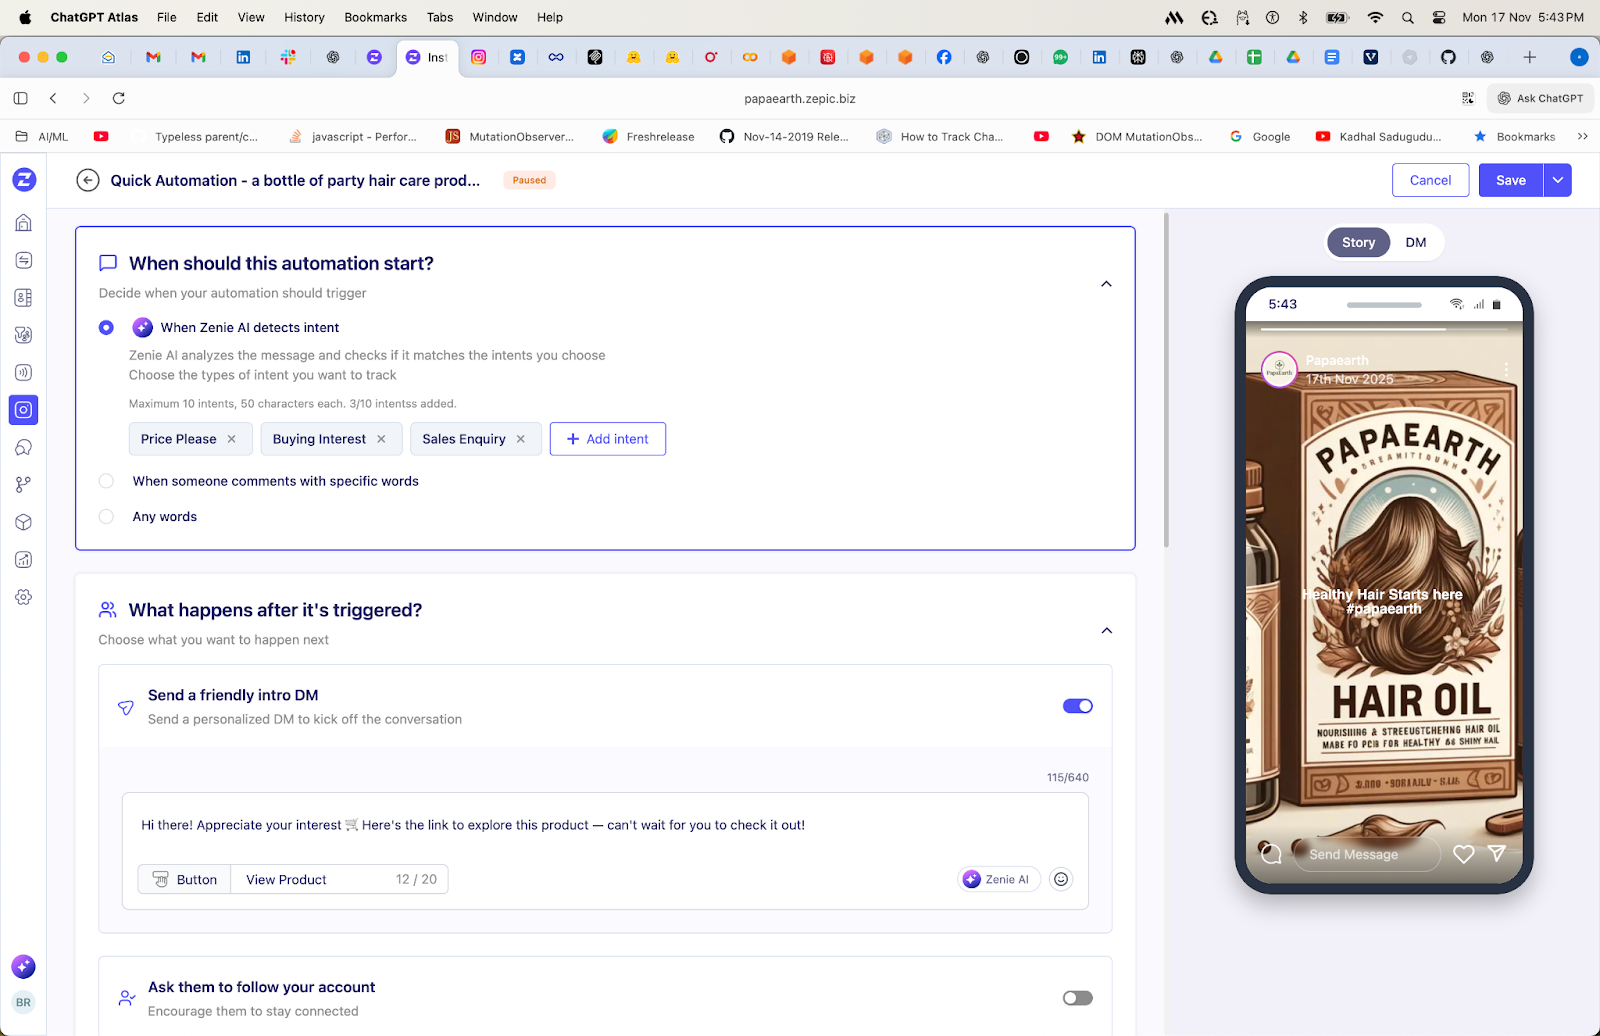
Task: Open the Google bookmark
Action: [1260, 137]
